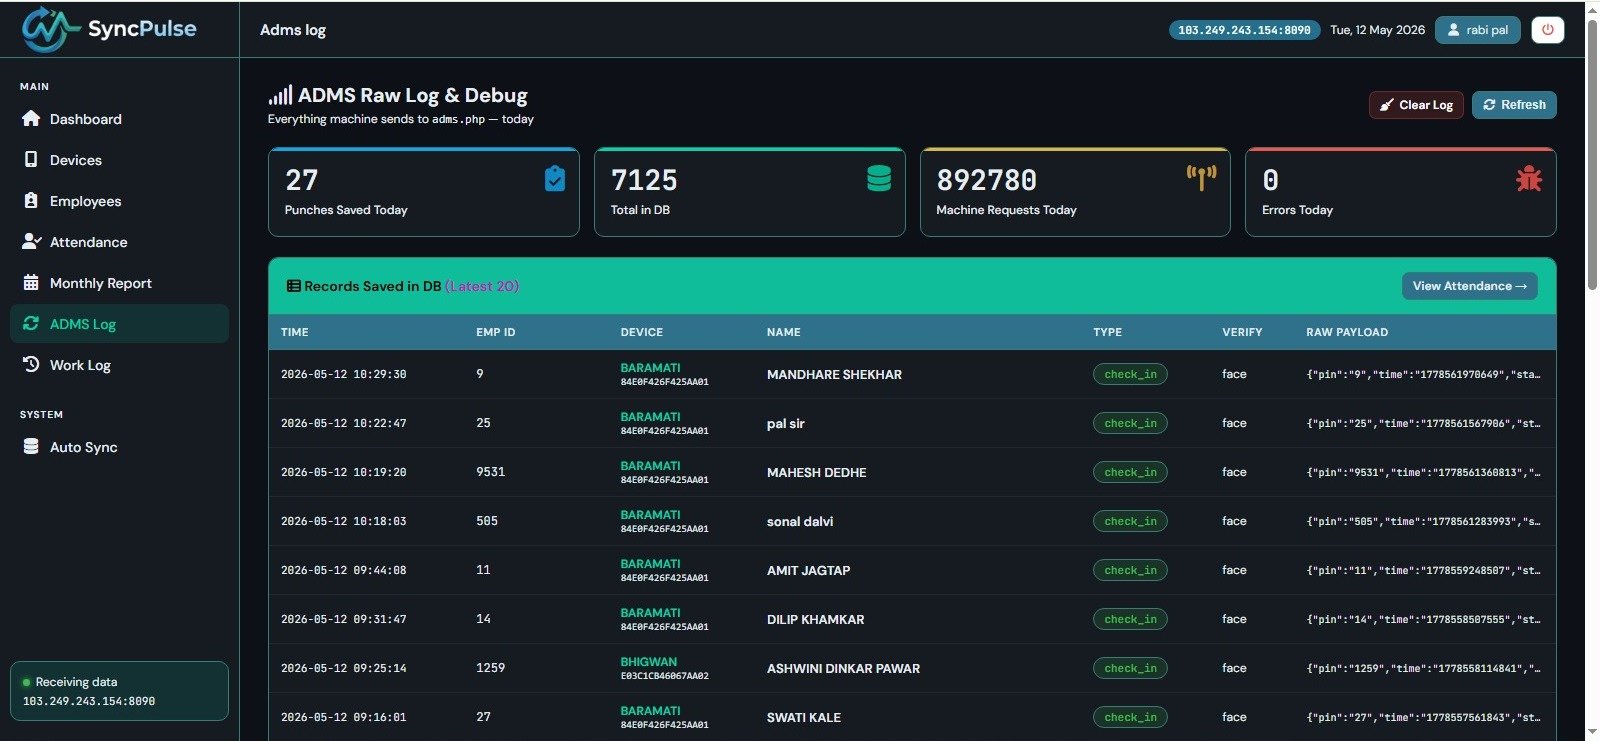Click the signal bars icon beside ADMS Raw Log
The width and height of the screenshot is (1600, 741).
tap(280, 95)
